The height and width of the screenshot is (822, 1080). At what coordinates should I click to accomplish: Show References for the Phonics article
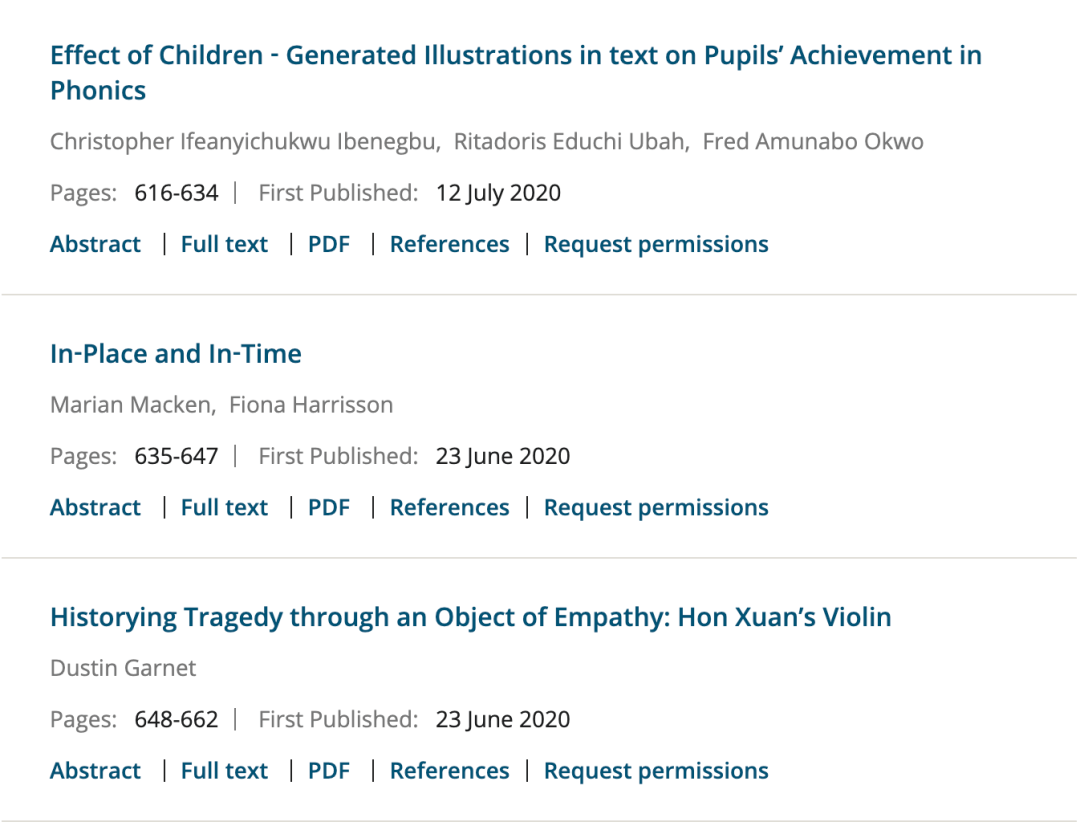pyautogui.click(x=449, y=244)
